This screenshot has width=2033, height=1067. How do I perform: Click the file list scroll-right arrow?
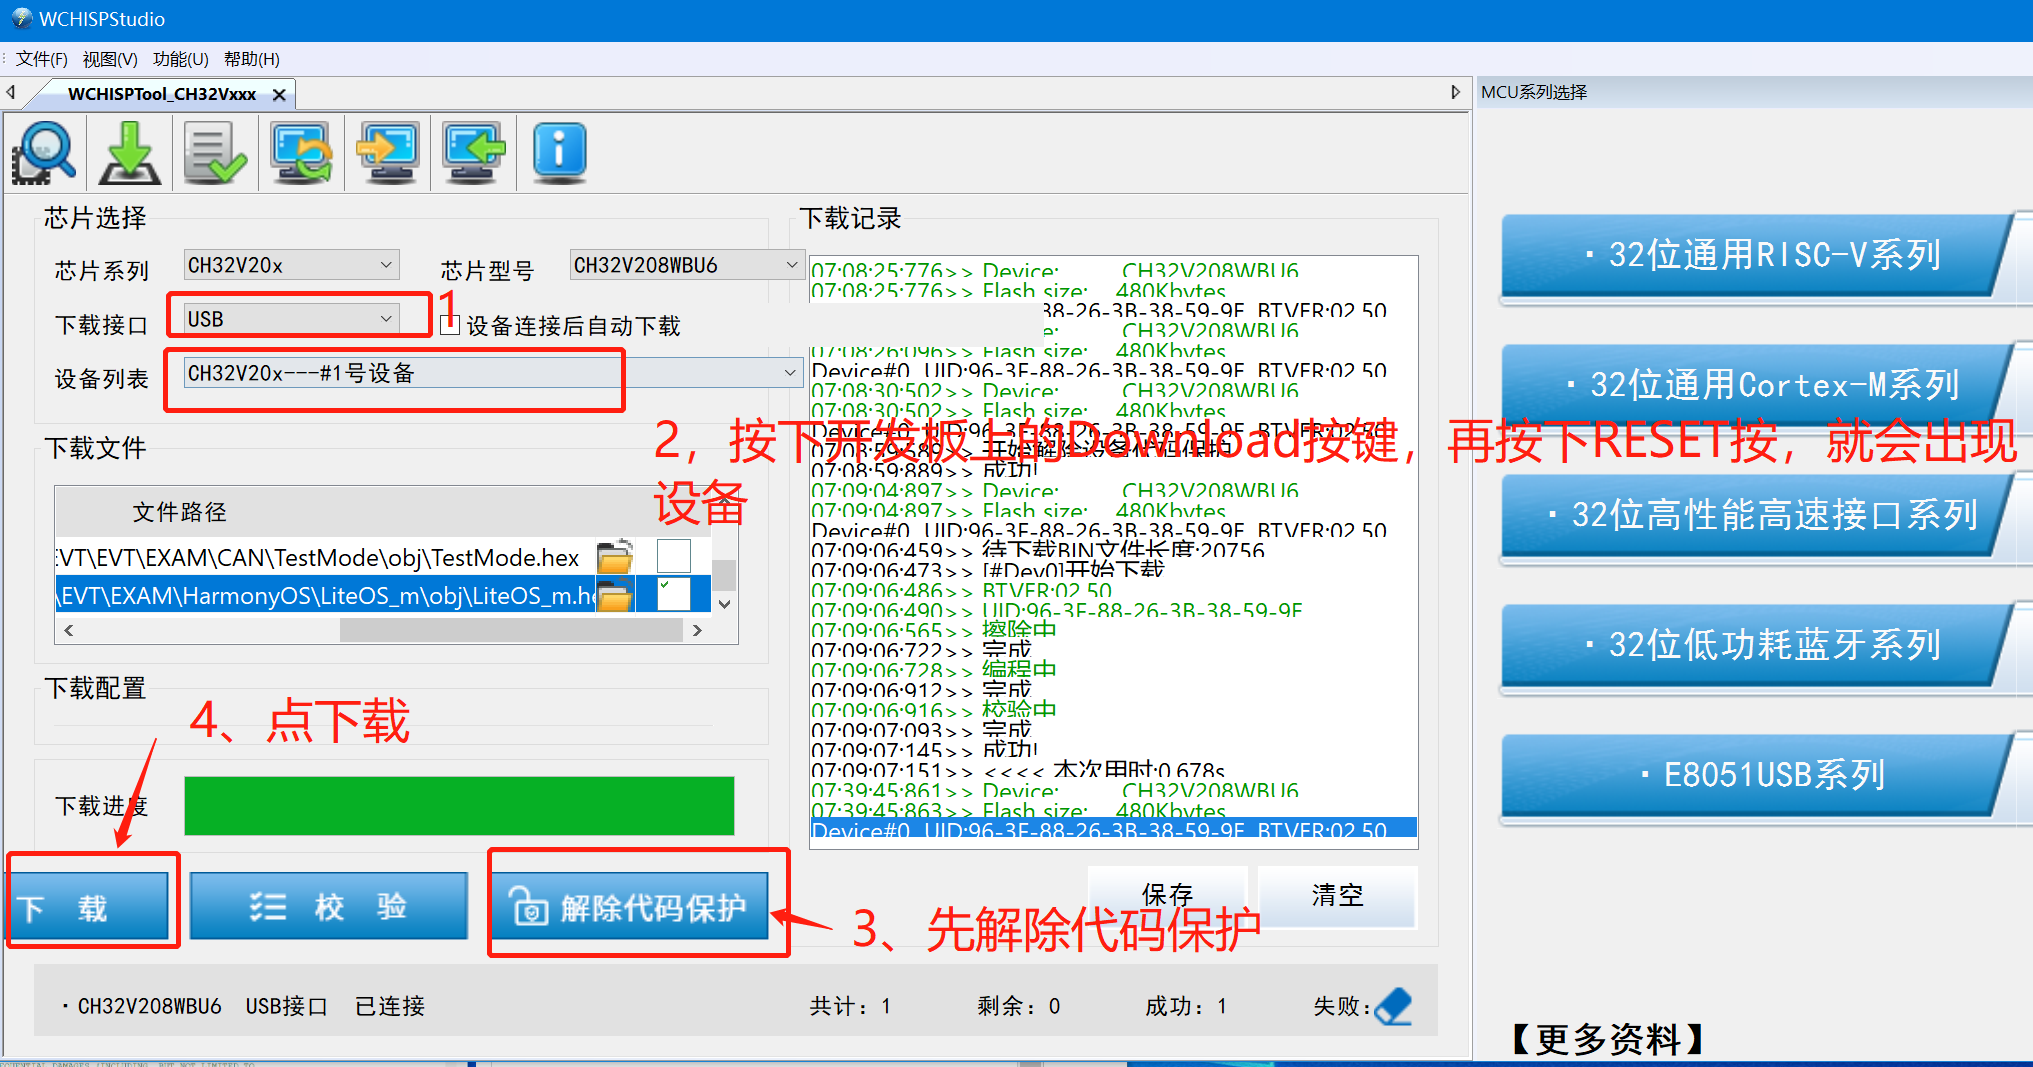pyautogui.click(x=697, y=630)
